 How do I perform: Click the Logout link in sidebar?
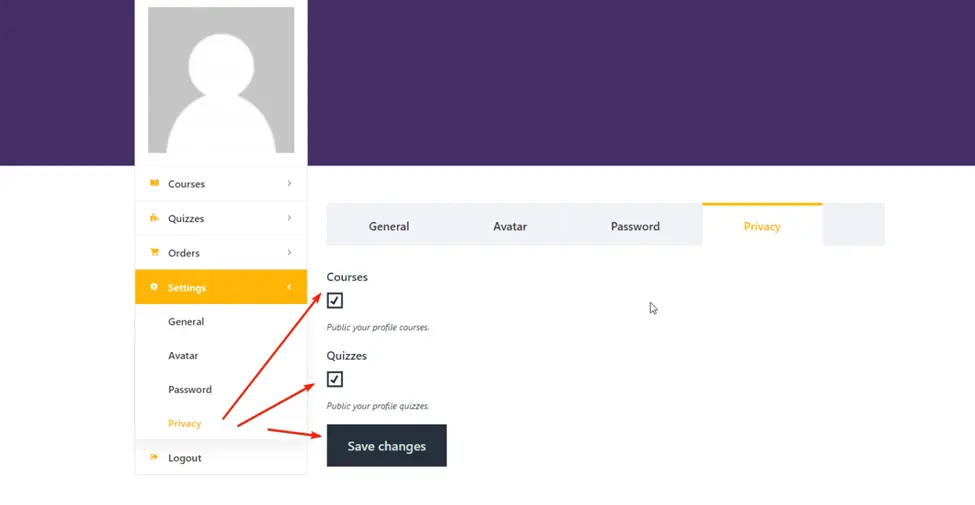[x=185, y=458]
